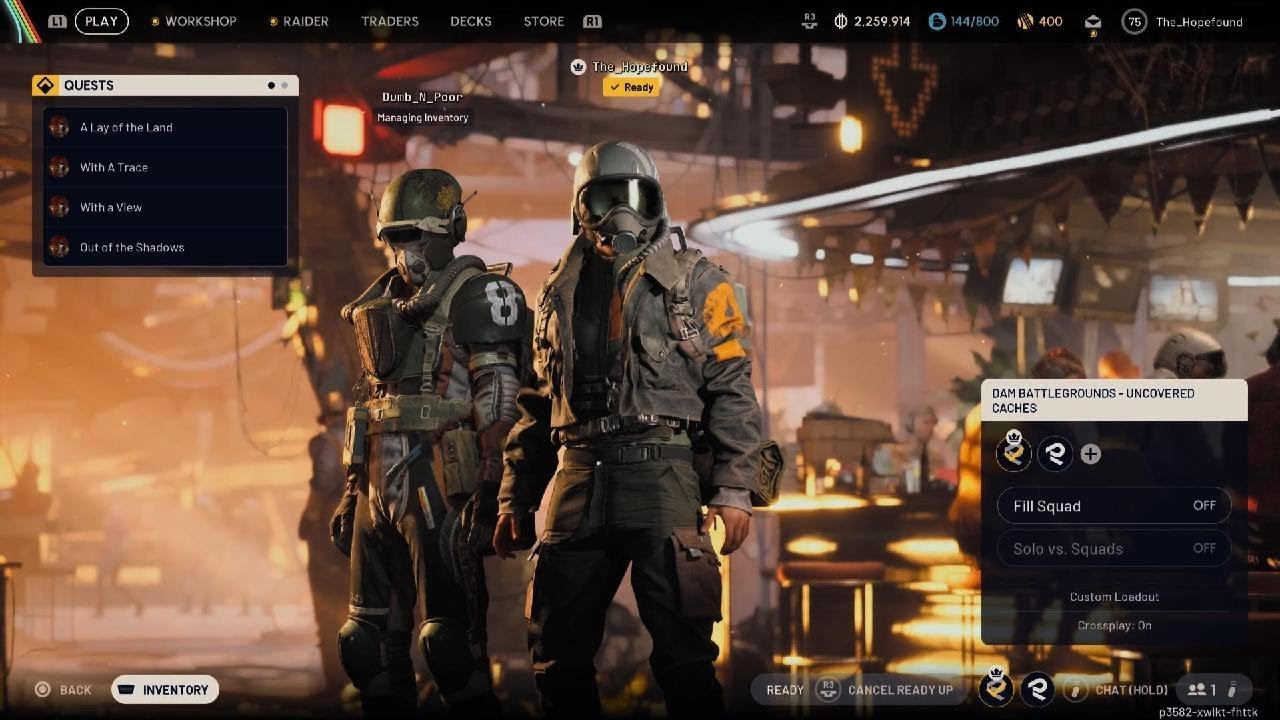Click the second squad member emblem in the panel
This screenshot has height=720, width=1280.
click(x=1055, y=454)
